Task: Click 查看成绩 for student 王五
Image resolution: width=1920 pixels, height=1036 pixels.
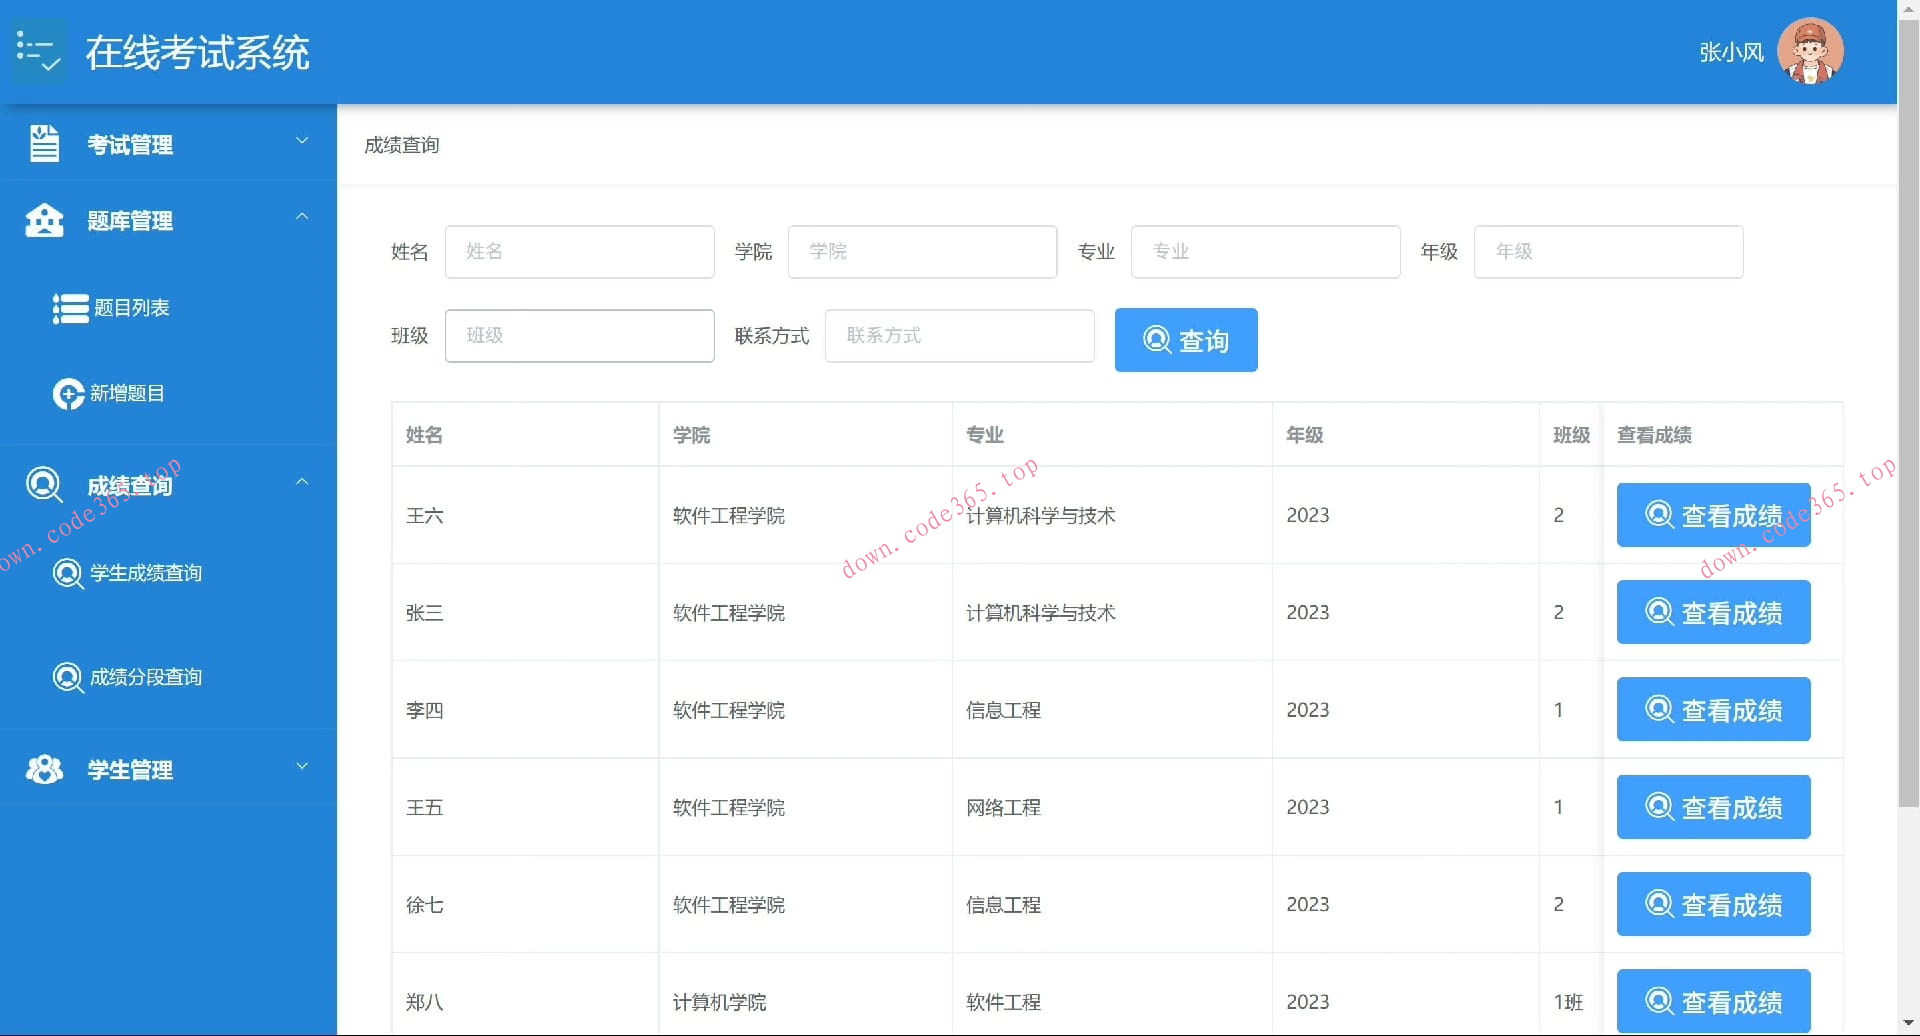Action: [x=1712, y=807]
